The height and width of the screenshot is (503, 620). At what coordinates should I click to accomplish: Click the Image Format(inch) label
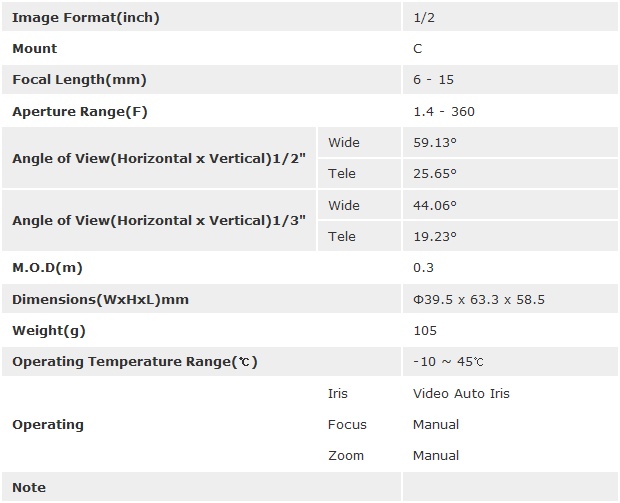[x=85, y=18]
